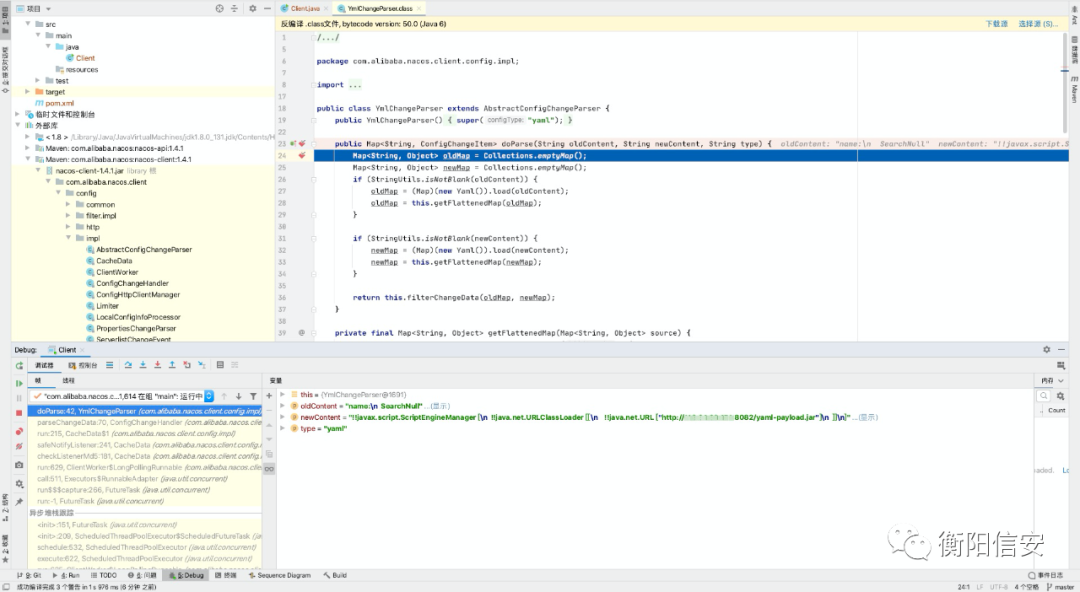The height and width of the screenshot is (592, 1080).
Task: Open the Build tool window tab
Action: [335, 575]
